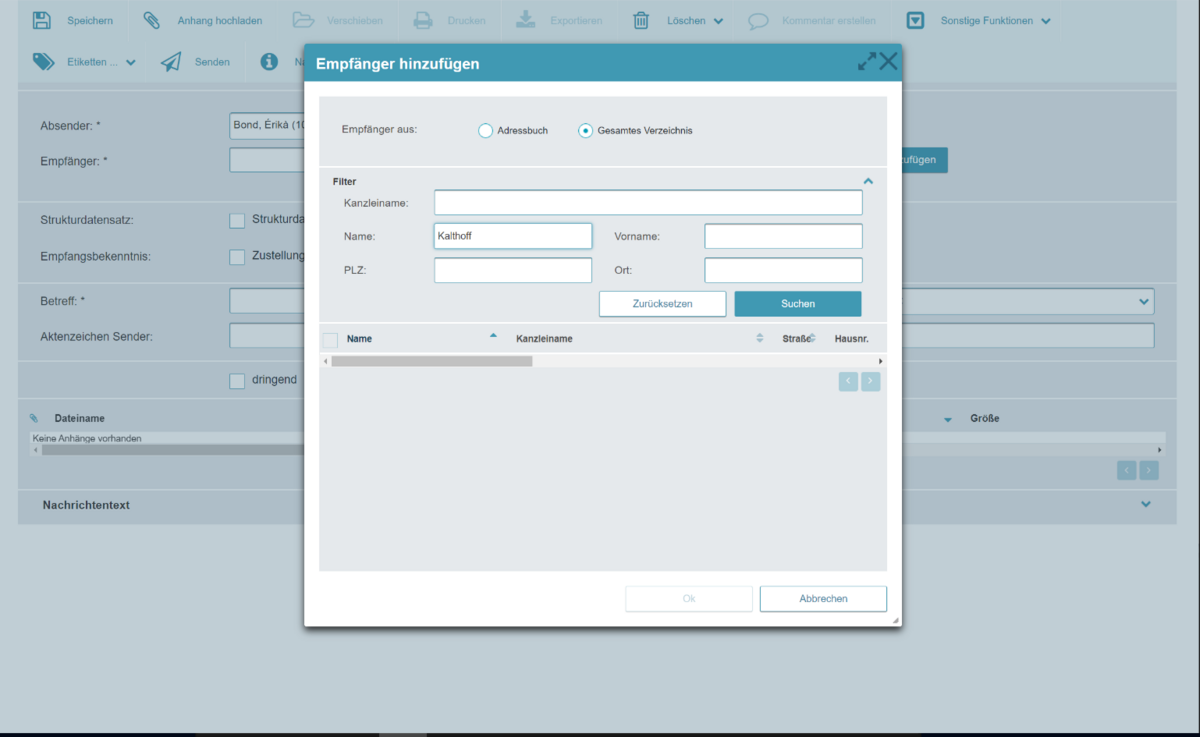Click the Name field containing Kalthoff

coord(513,236)
